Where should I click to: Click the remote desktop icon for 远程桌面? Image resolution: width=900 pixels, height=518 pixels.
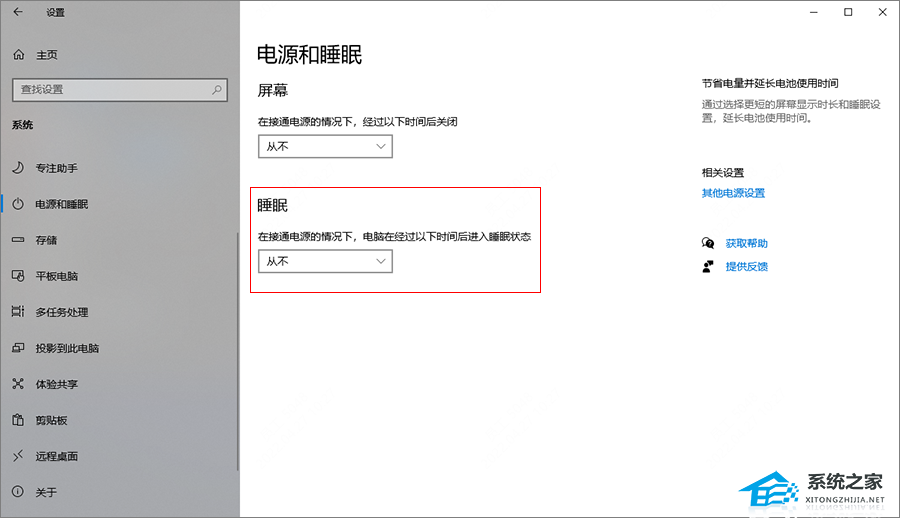[x=18, y=456]
